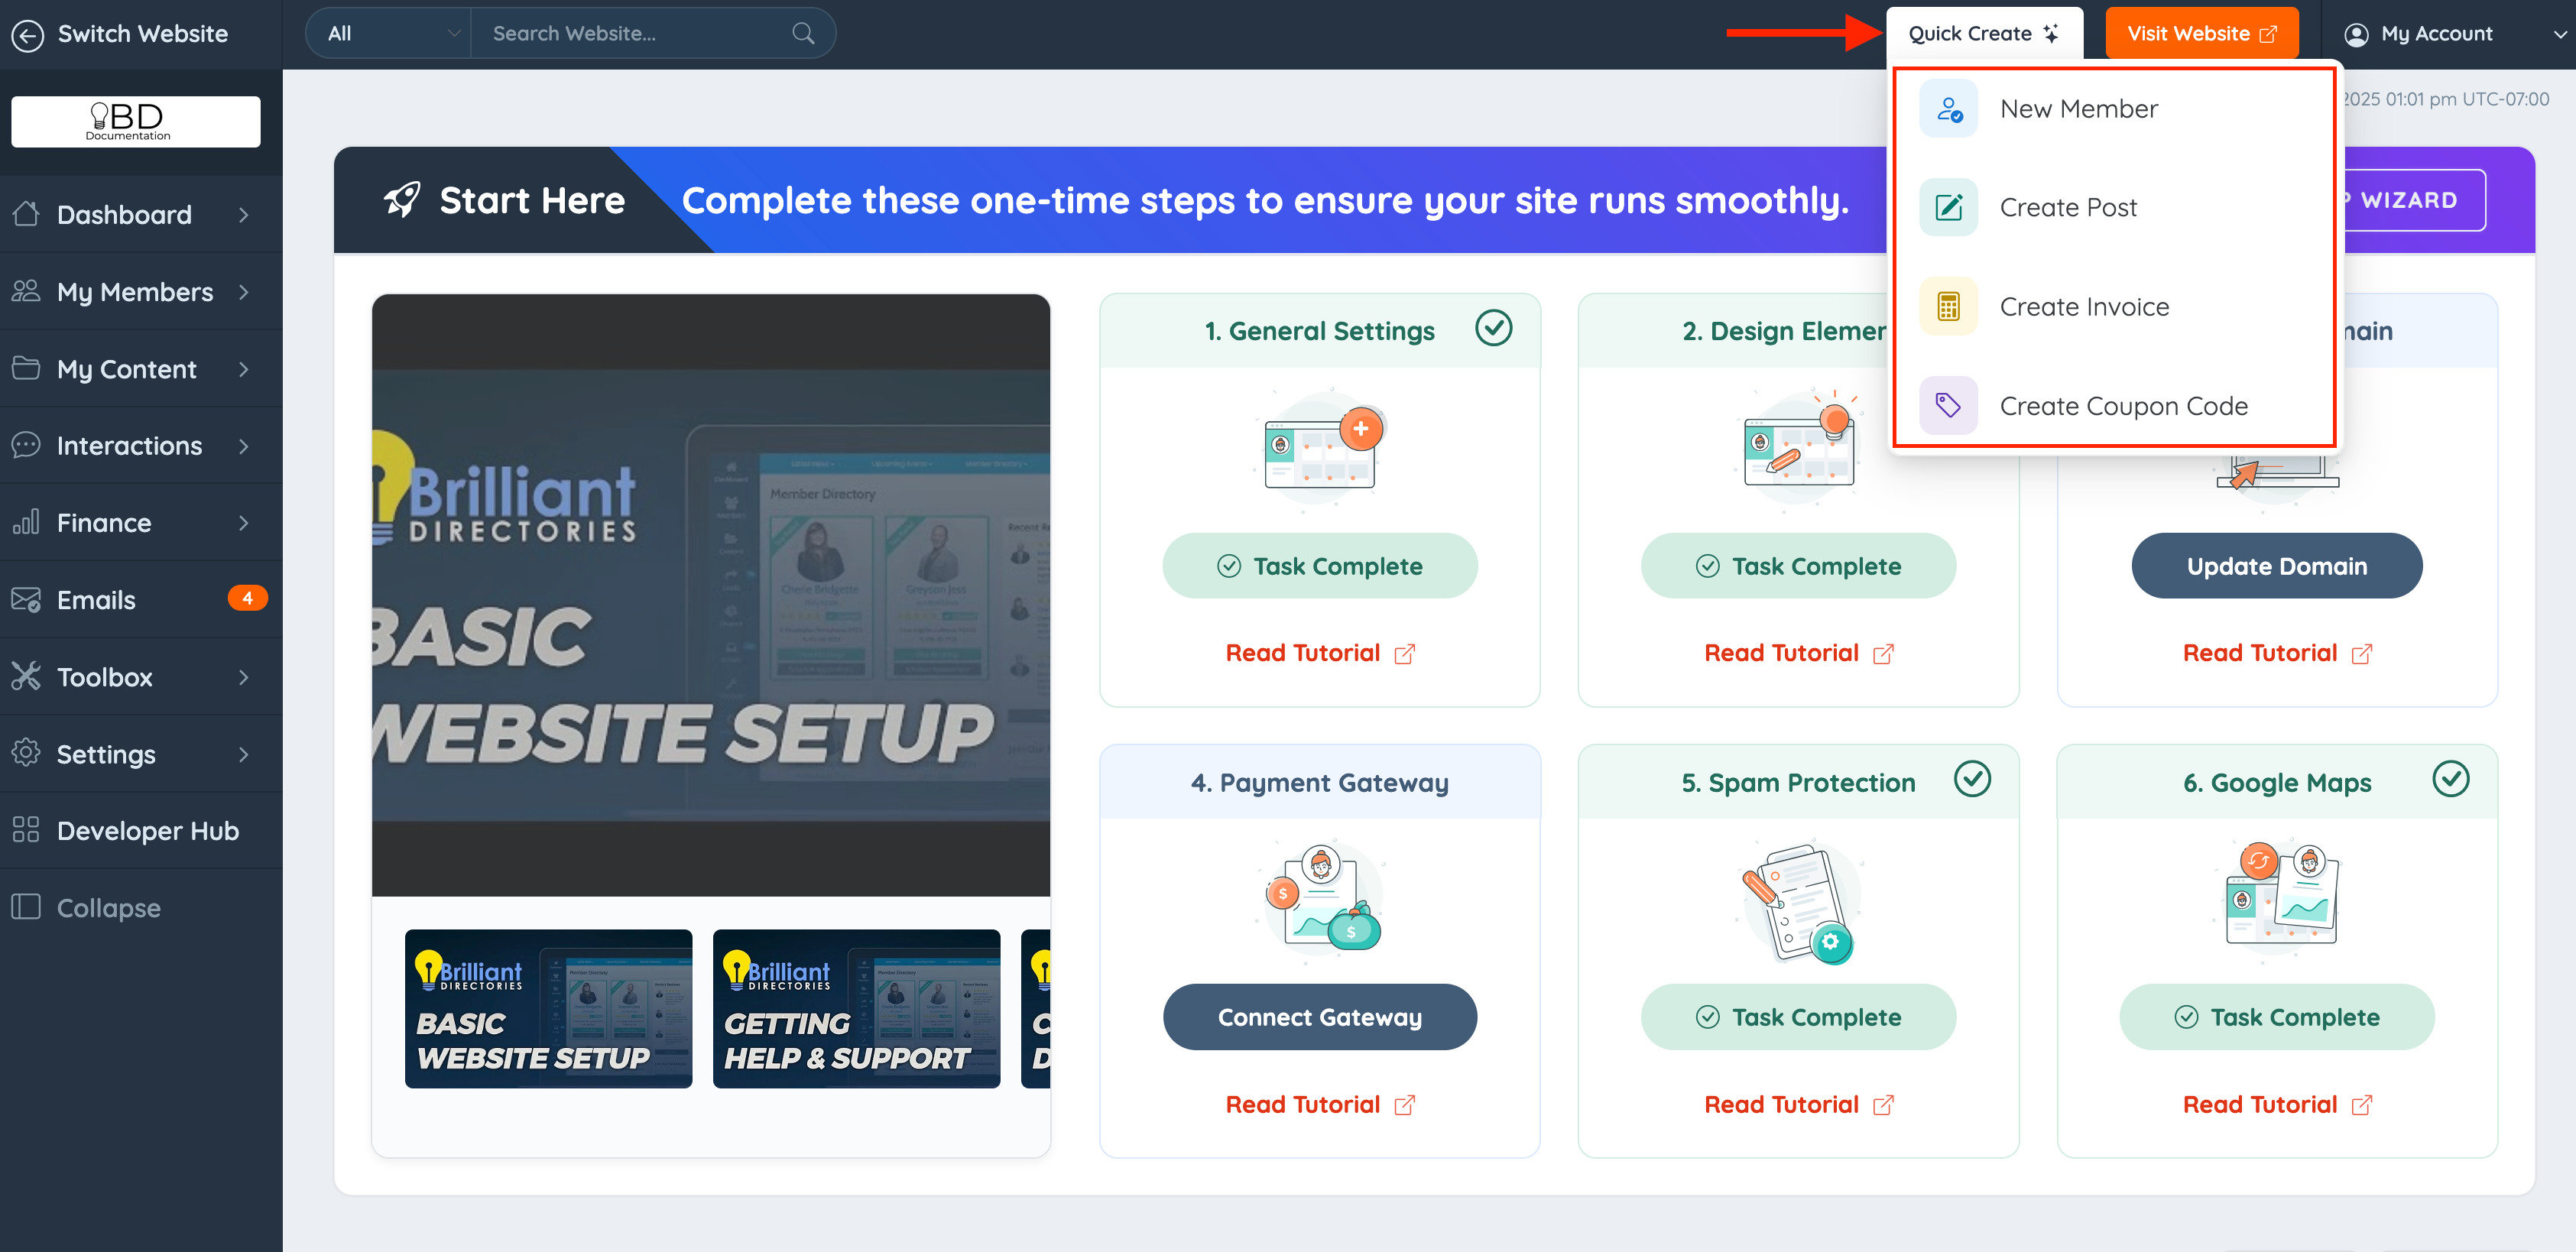The height and width of the screenshot is (1252, 2576).
Task: Click the Spam Protection completed checkmark icon
Action: (x=1972, y=779)
